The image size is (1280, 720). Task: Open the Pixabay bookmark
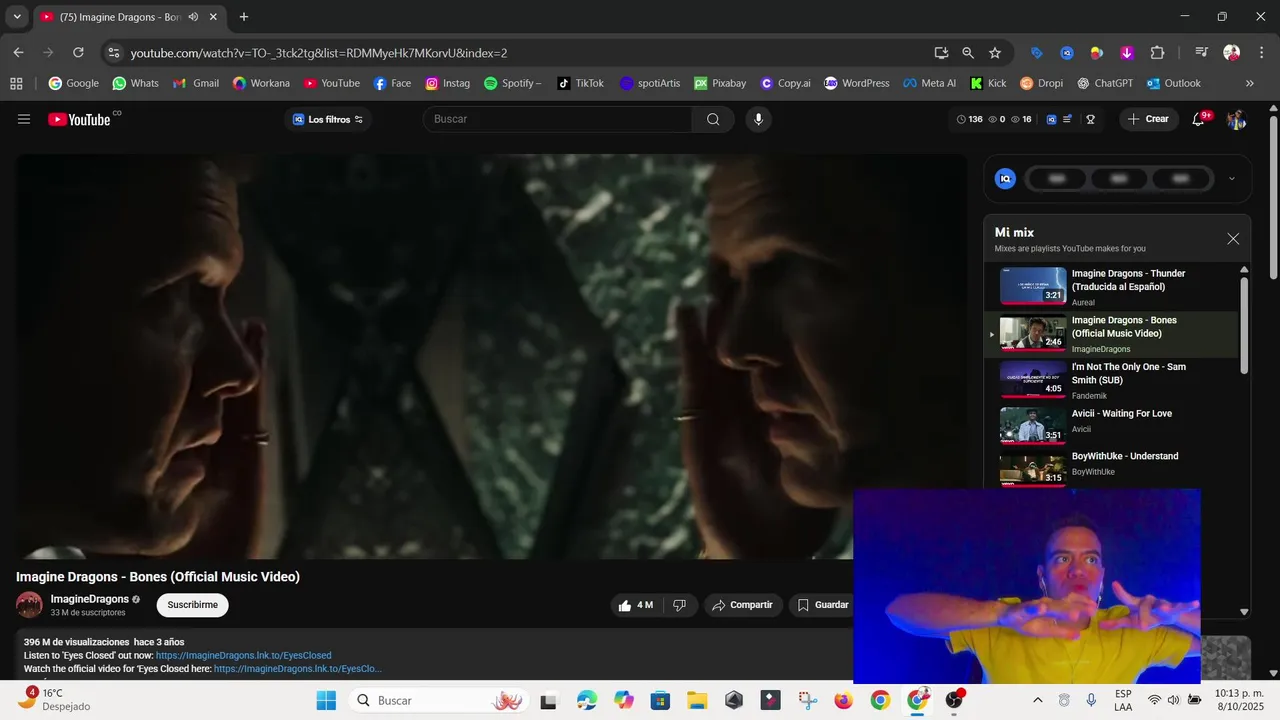720,83
